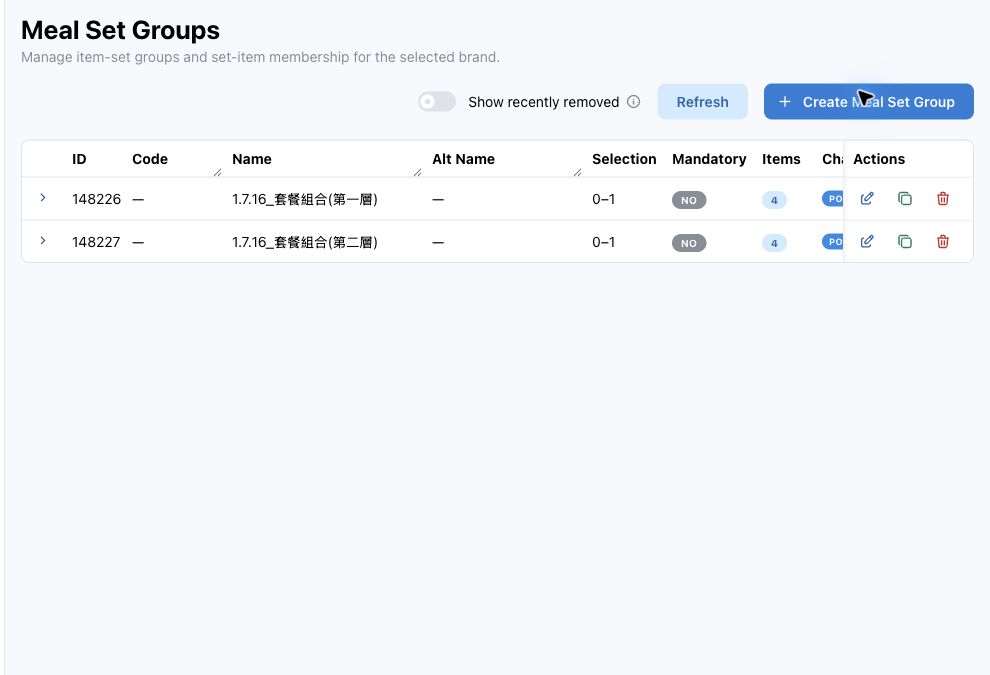
Task: Expand row 148227
Action: pos(43,241)
